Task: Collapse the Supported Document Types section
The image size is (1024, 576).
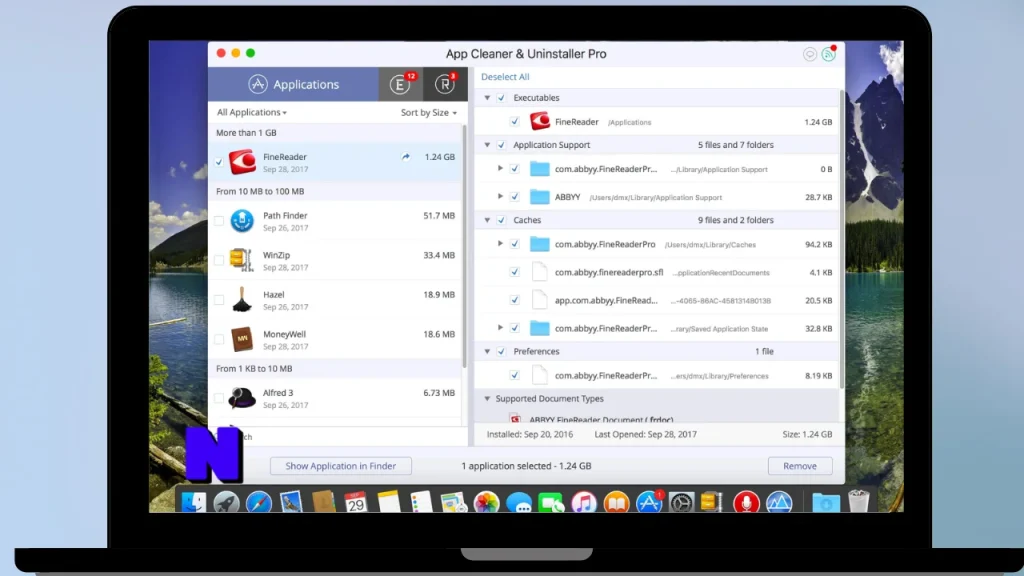Action: (487, 398)
